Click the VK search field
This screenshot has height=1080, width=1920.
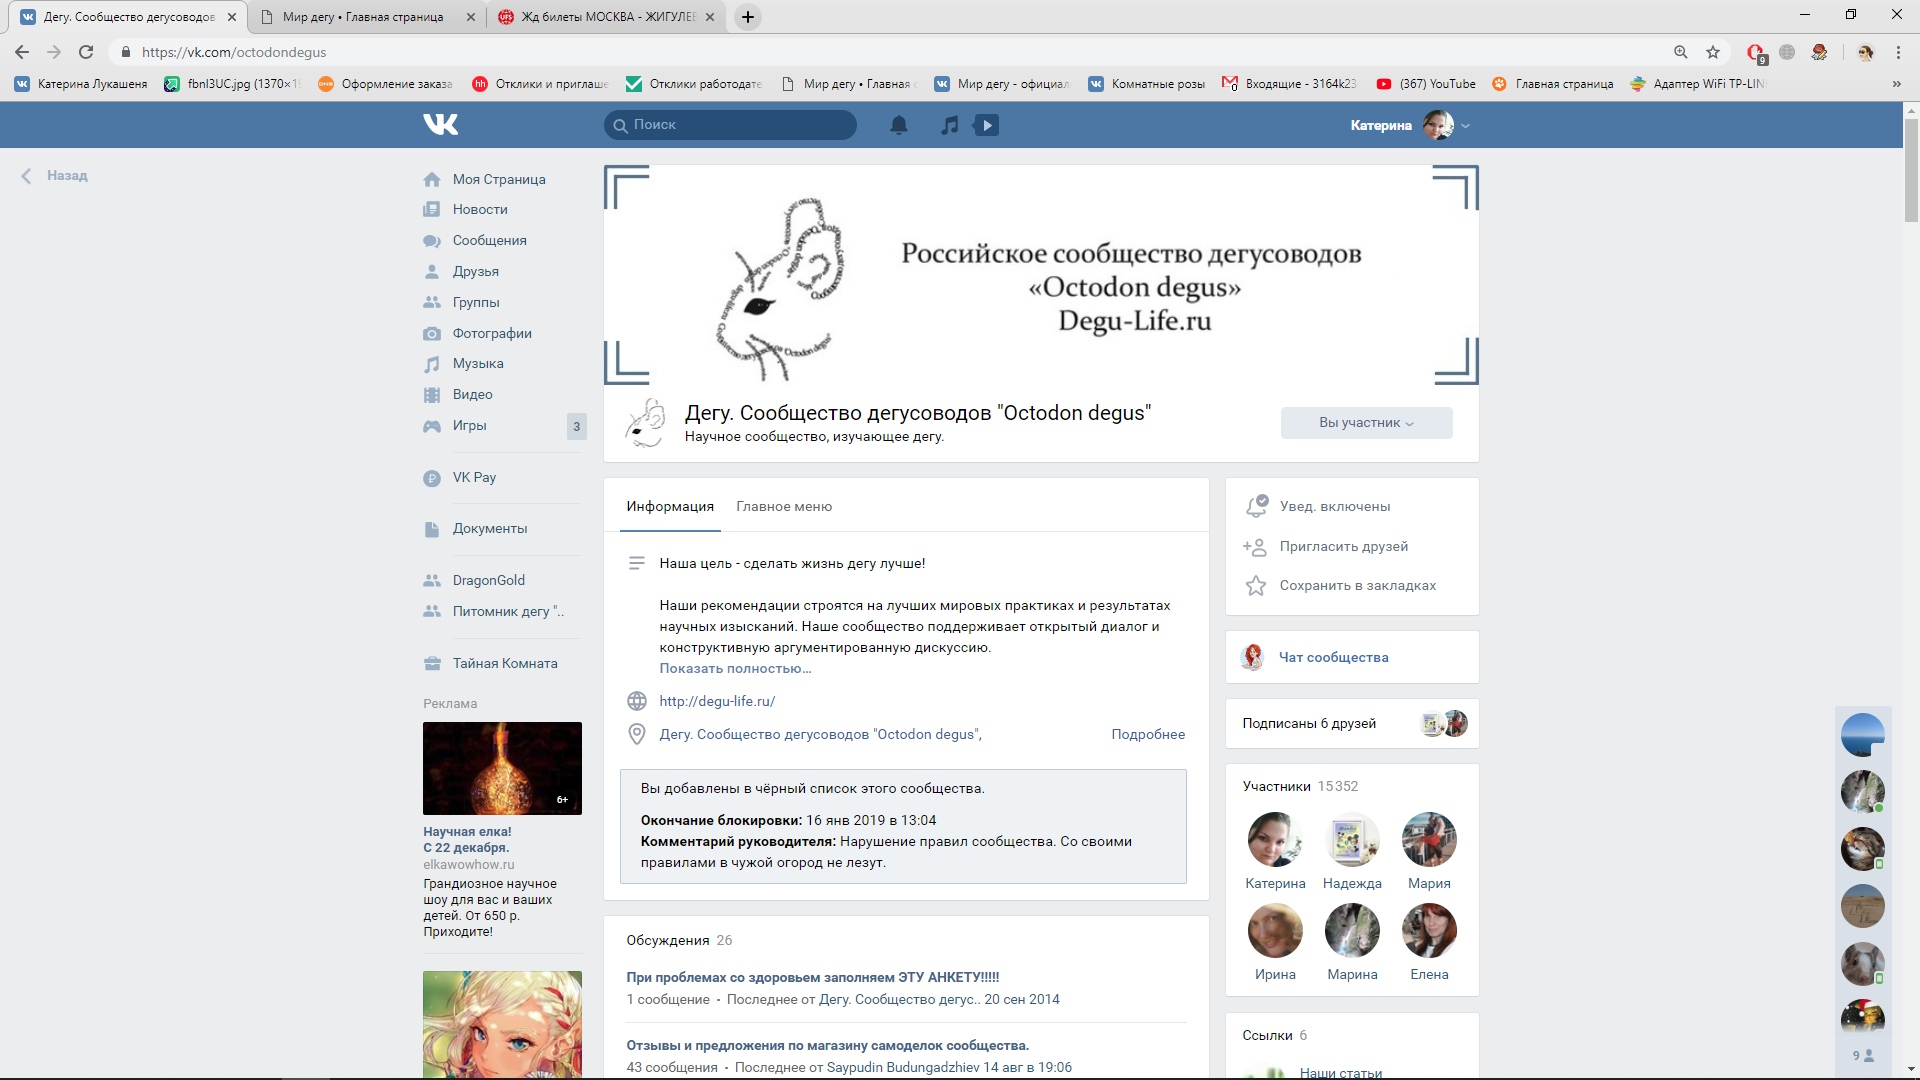(730, 125)
